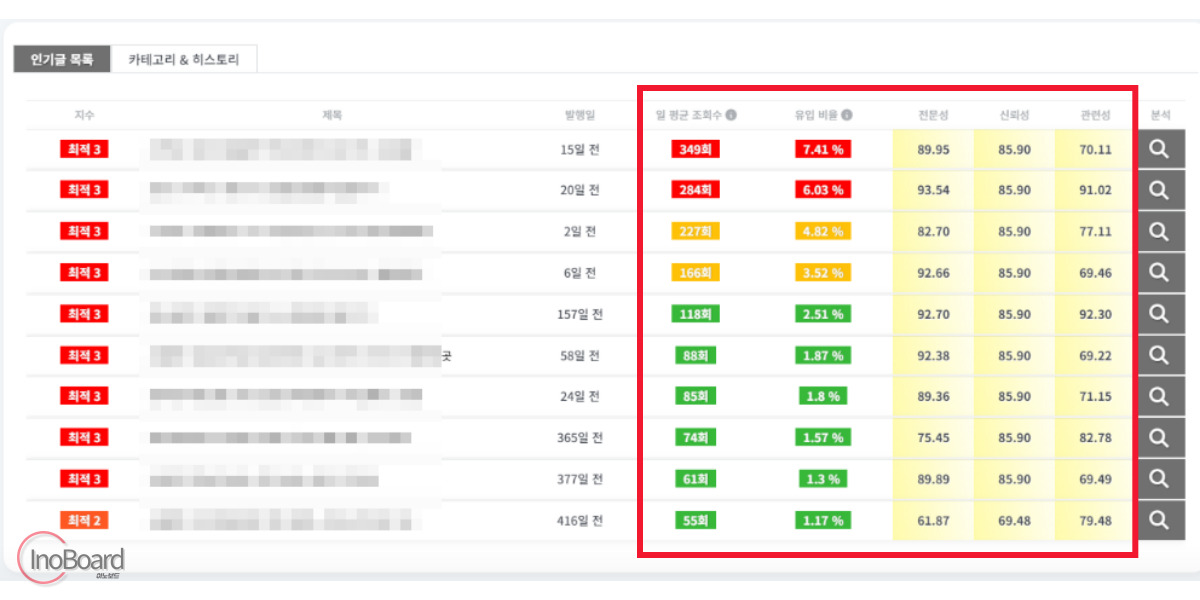Open analysis icon for 377일 전 row

point(1159,479)
